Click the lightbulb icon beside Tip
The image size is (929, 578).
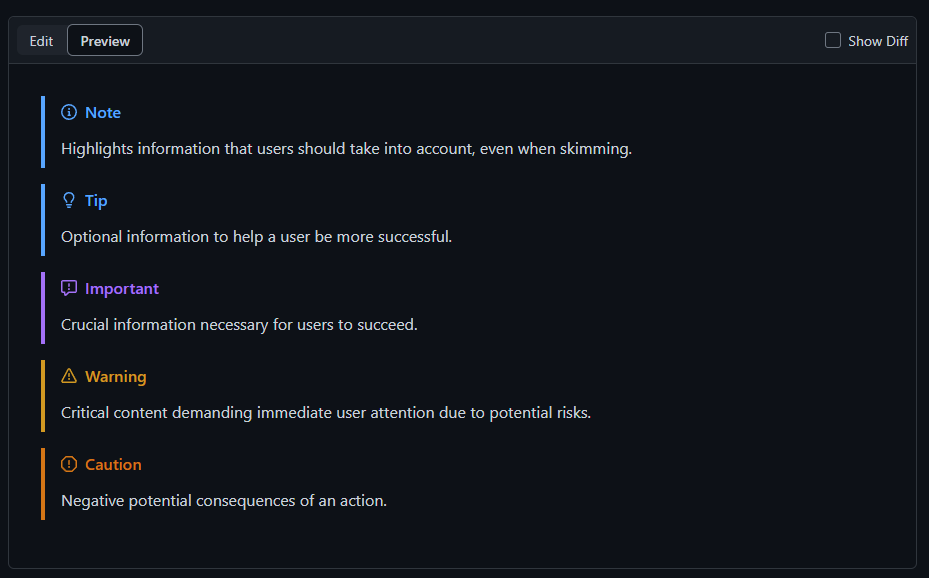click(x=69, y=201)
